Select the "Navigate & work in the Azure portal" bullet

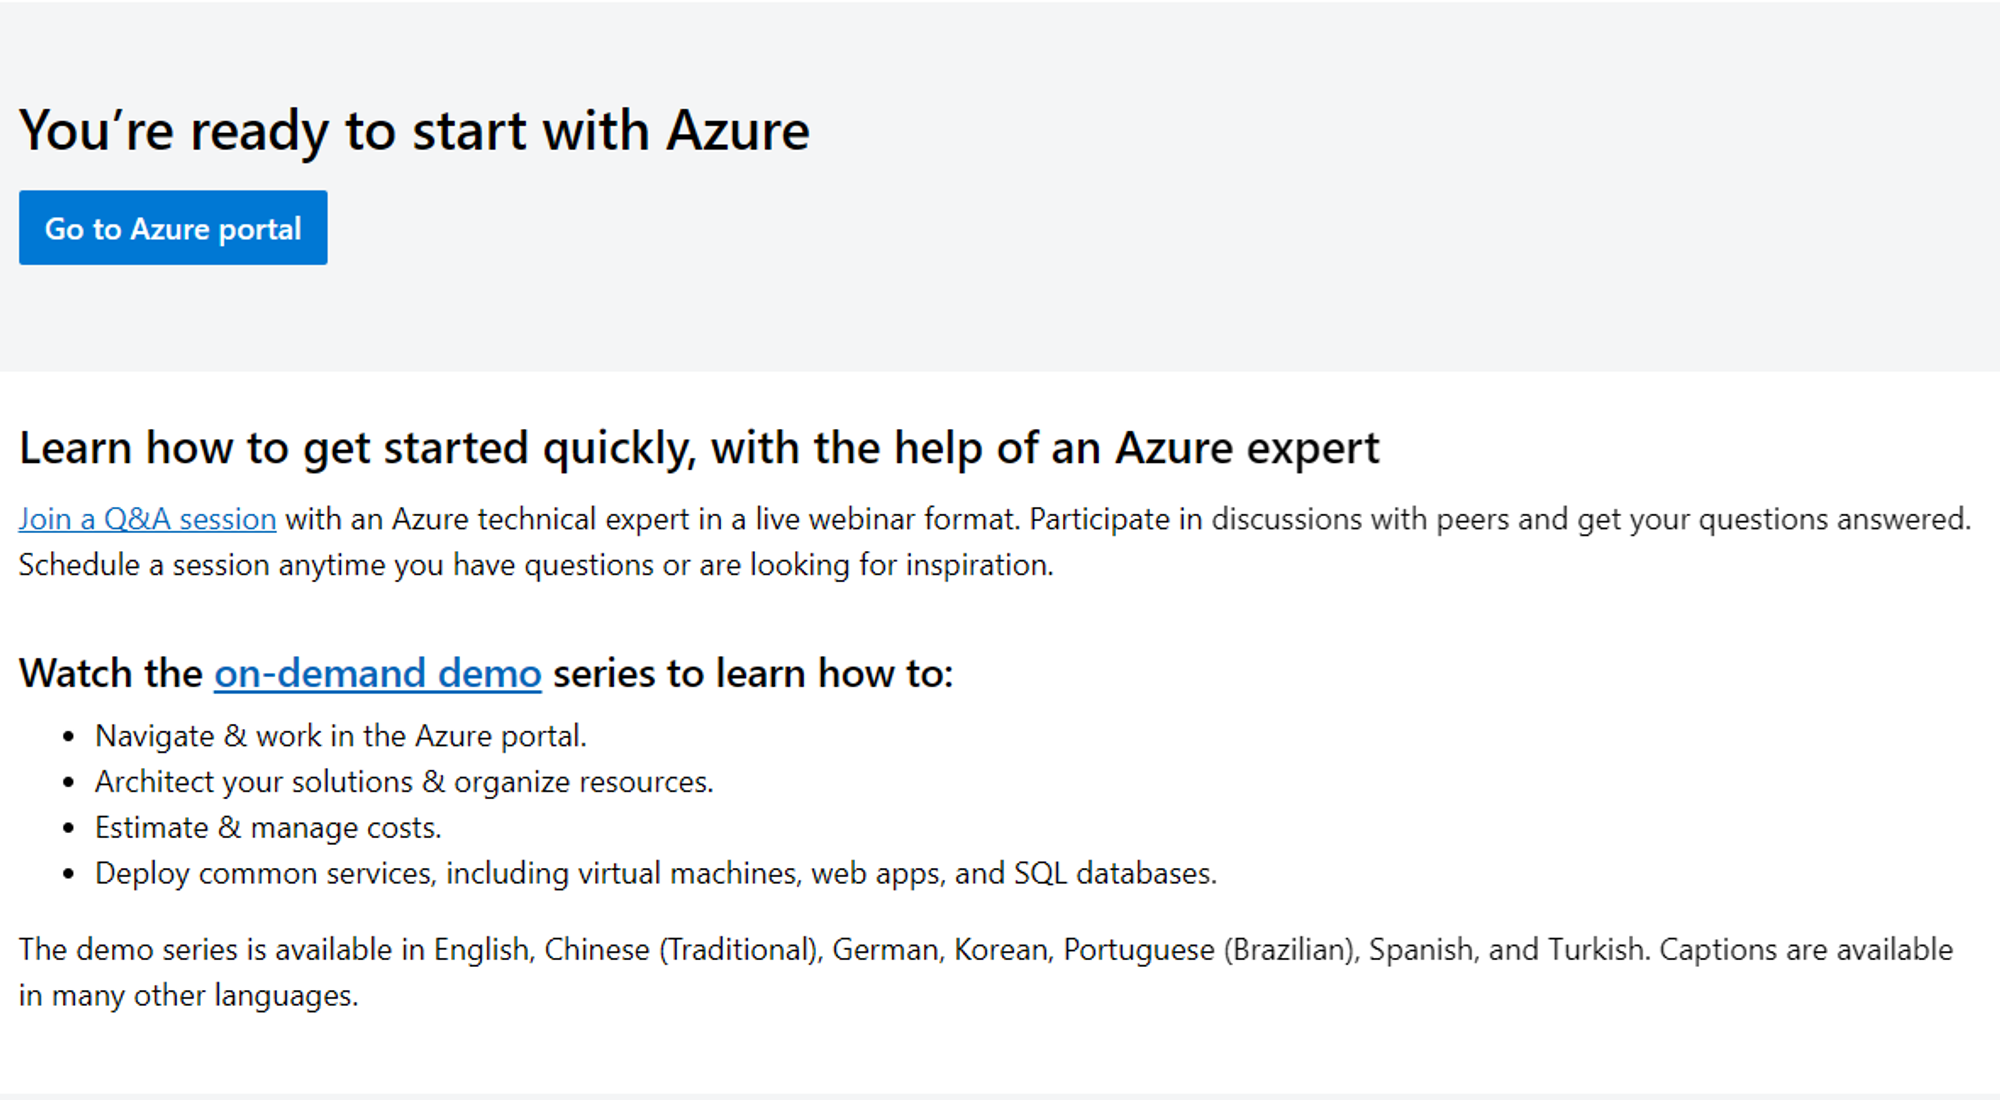click(341, 736)
